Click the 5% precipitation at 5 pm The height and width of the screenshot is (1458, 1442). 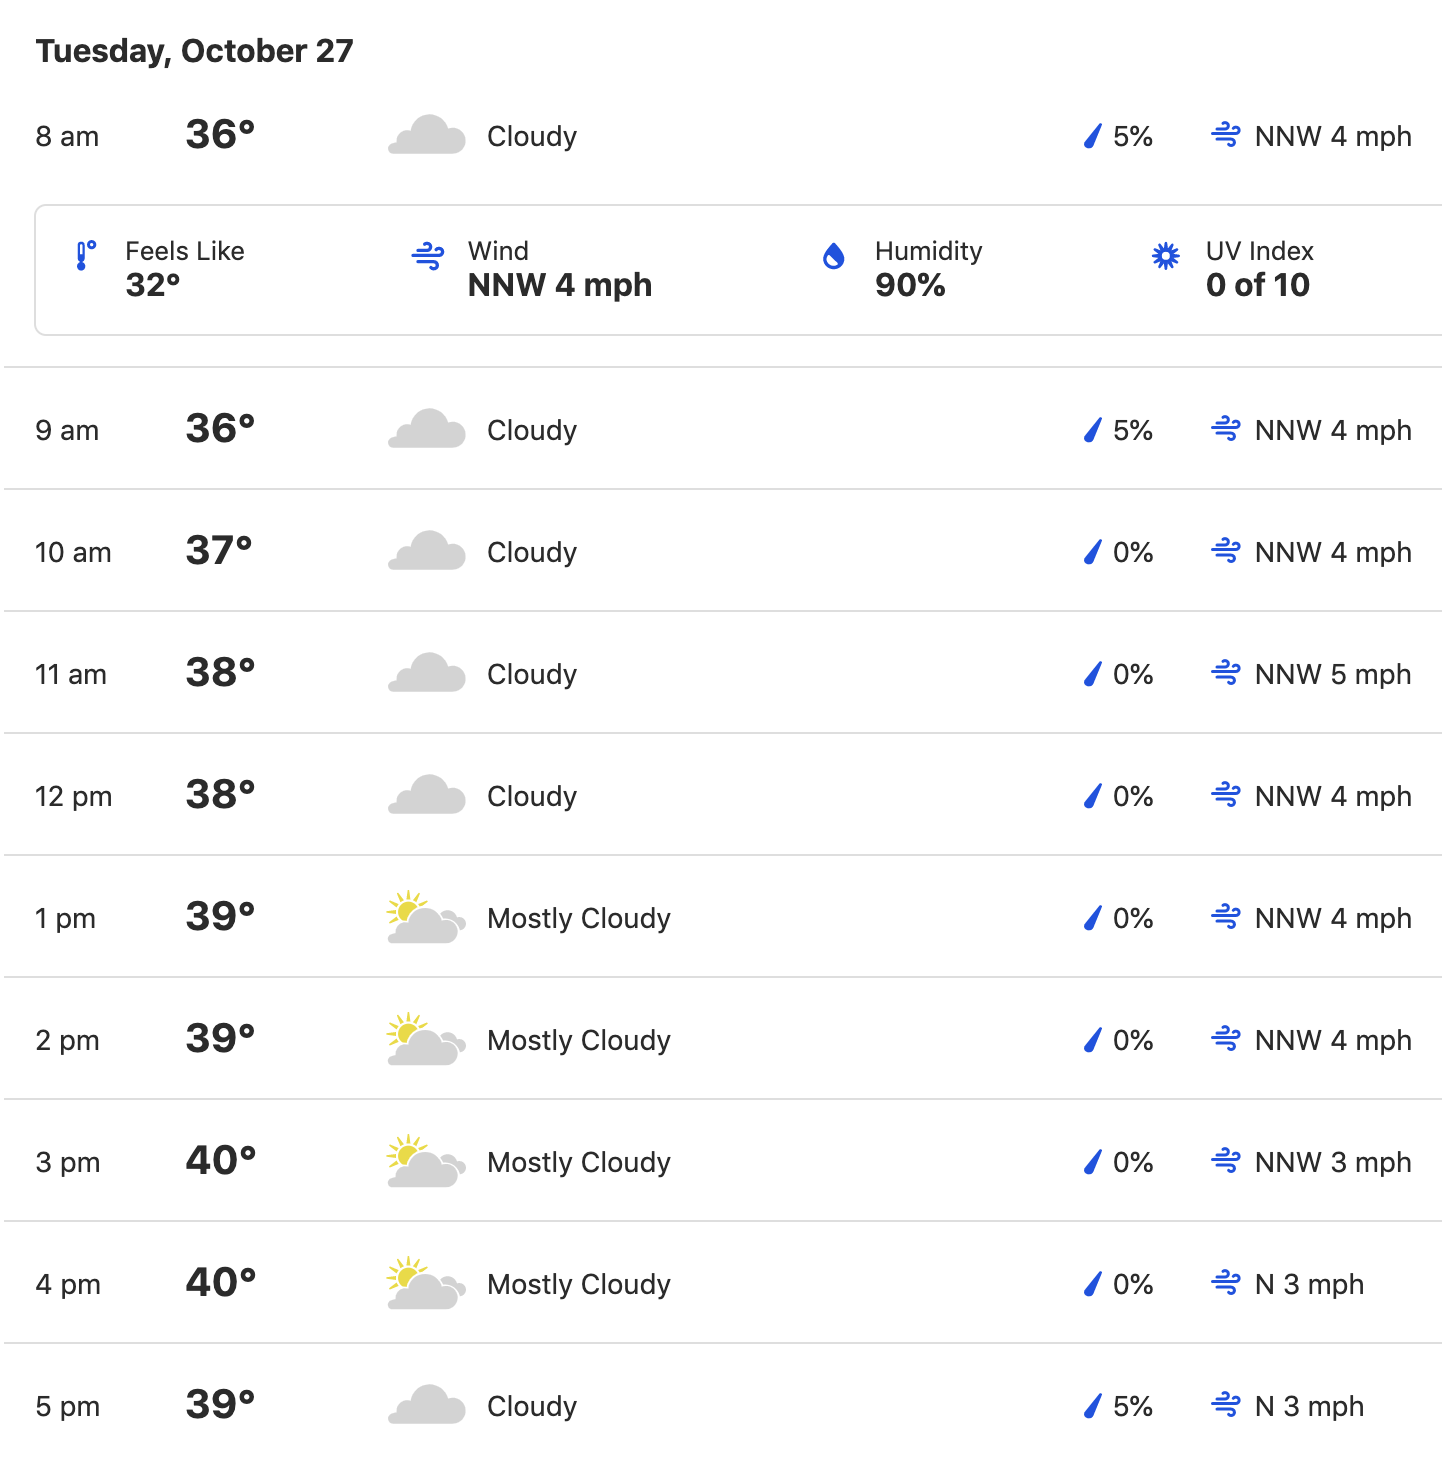1133,1406
